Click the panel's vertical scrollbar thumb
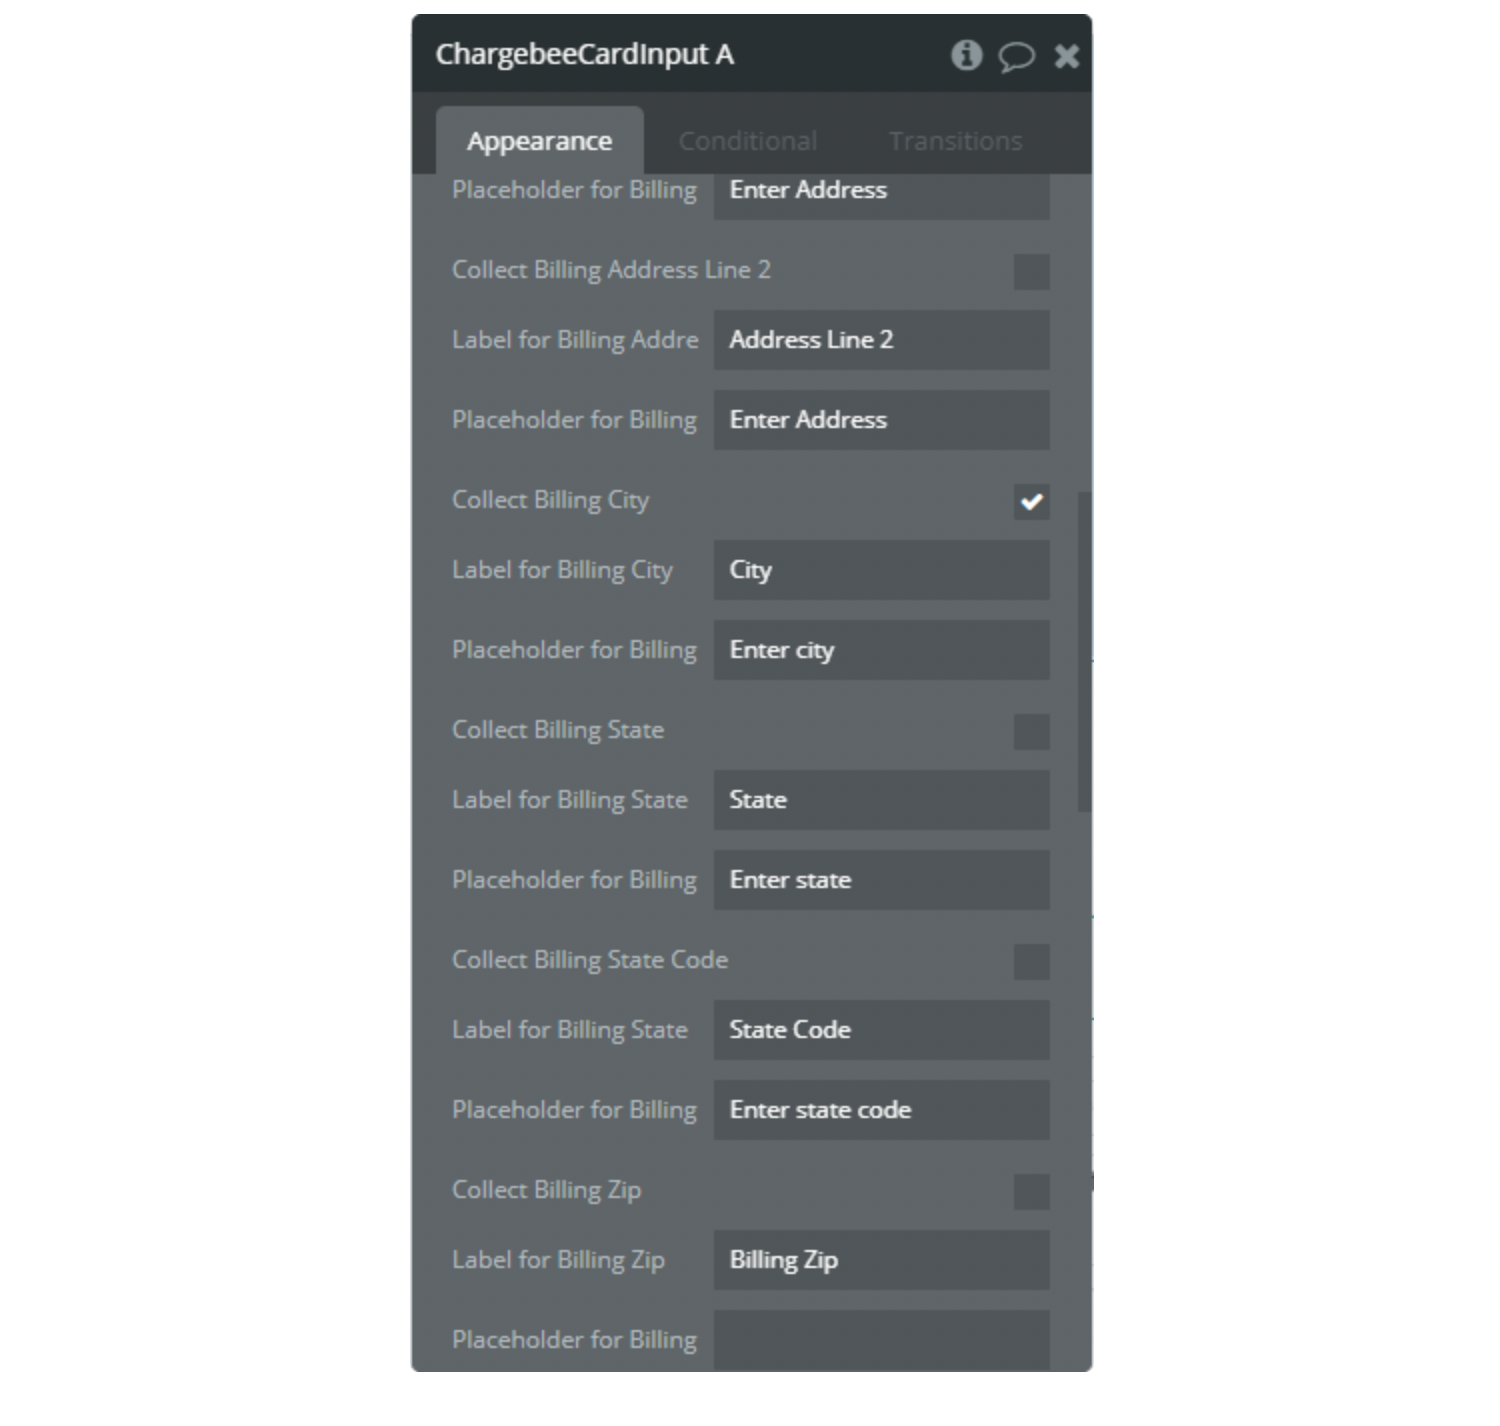Viewport: 1500px width, 1426px height. (x=1084, y=651)
